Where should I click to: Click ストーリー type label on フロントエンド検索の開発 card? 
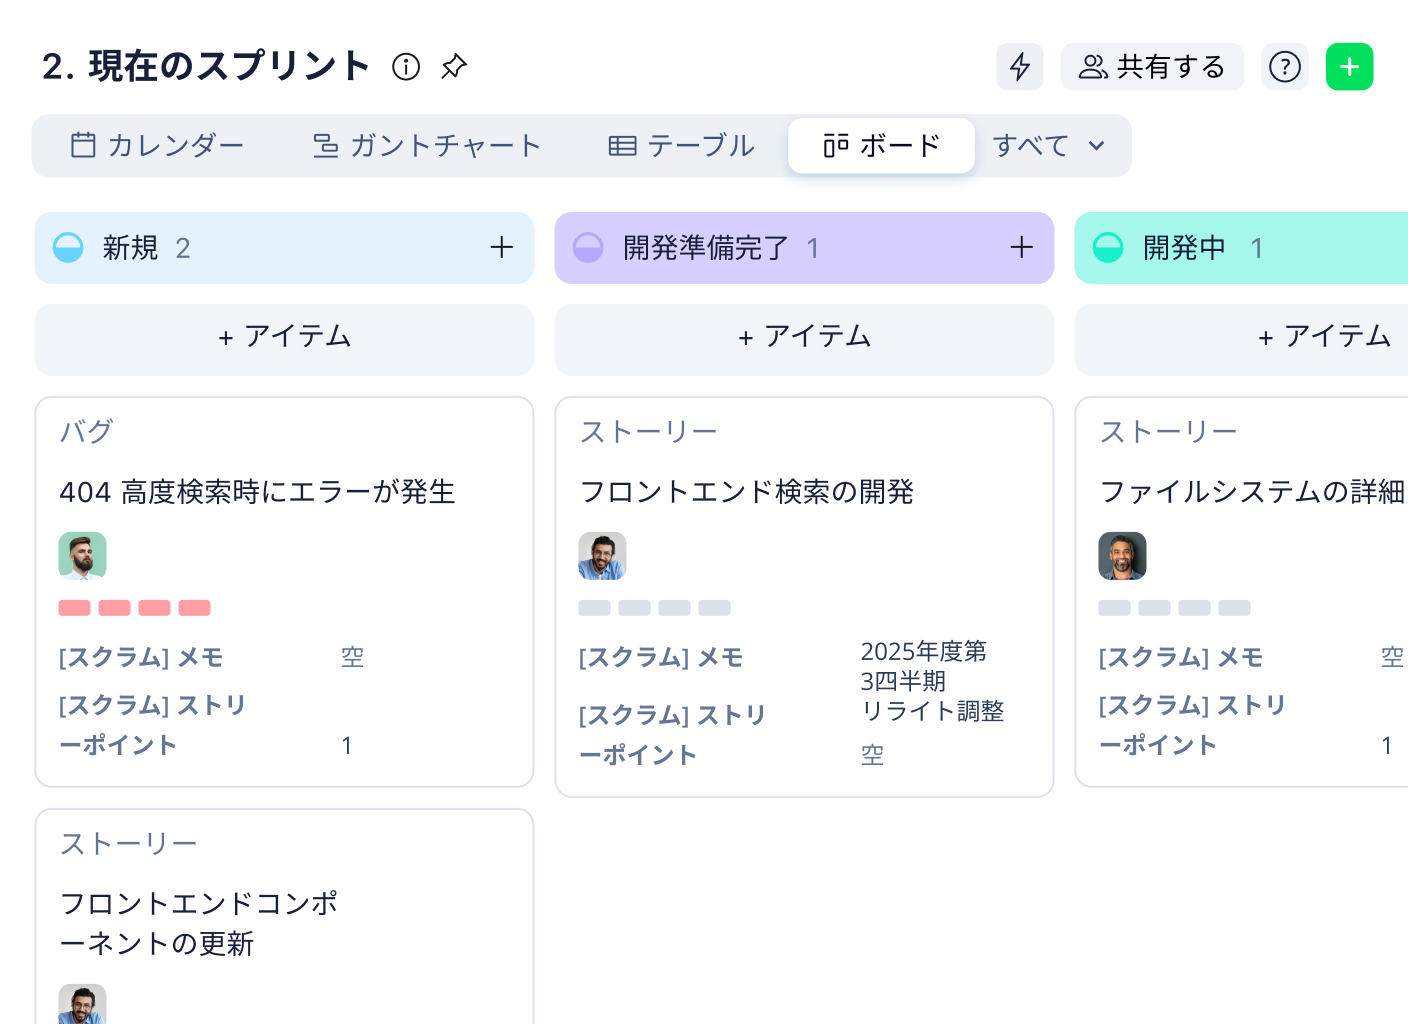[649, 432]
